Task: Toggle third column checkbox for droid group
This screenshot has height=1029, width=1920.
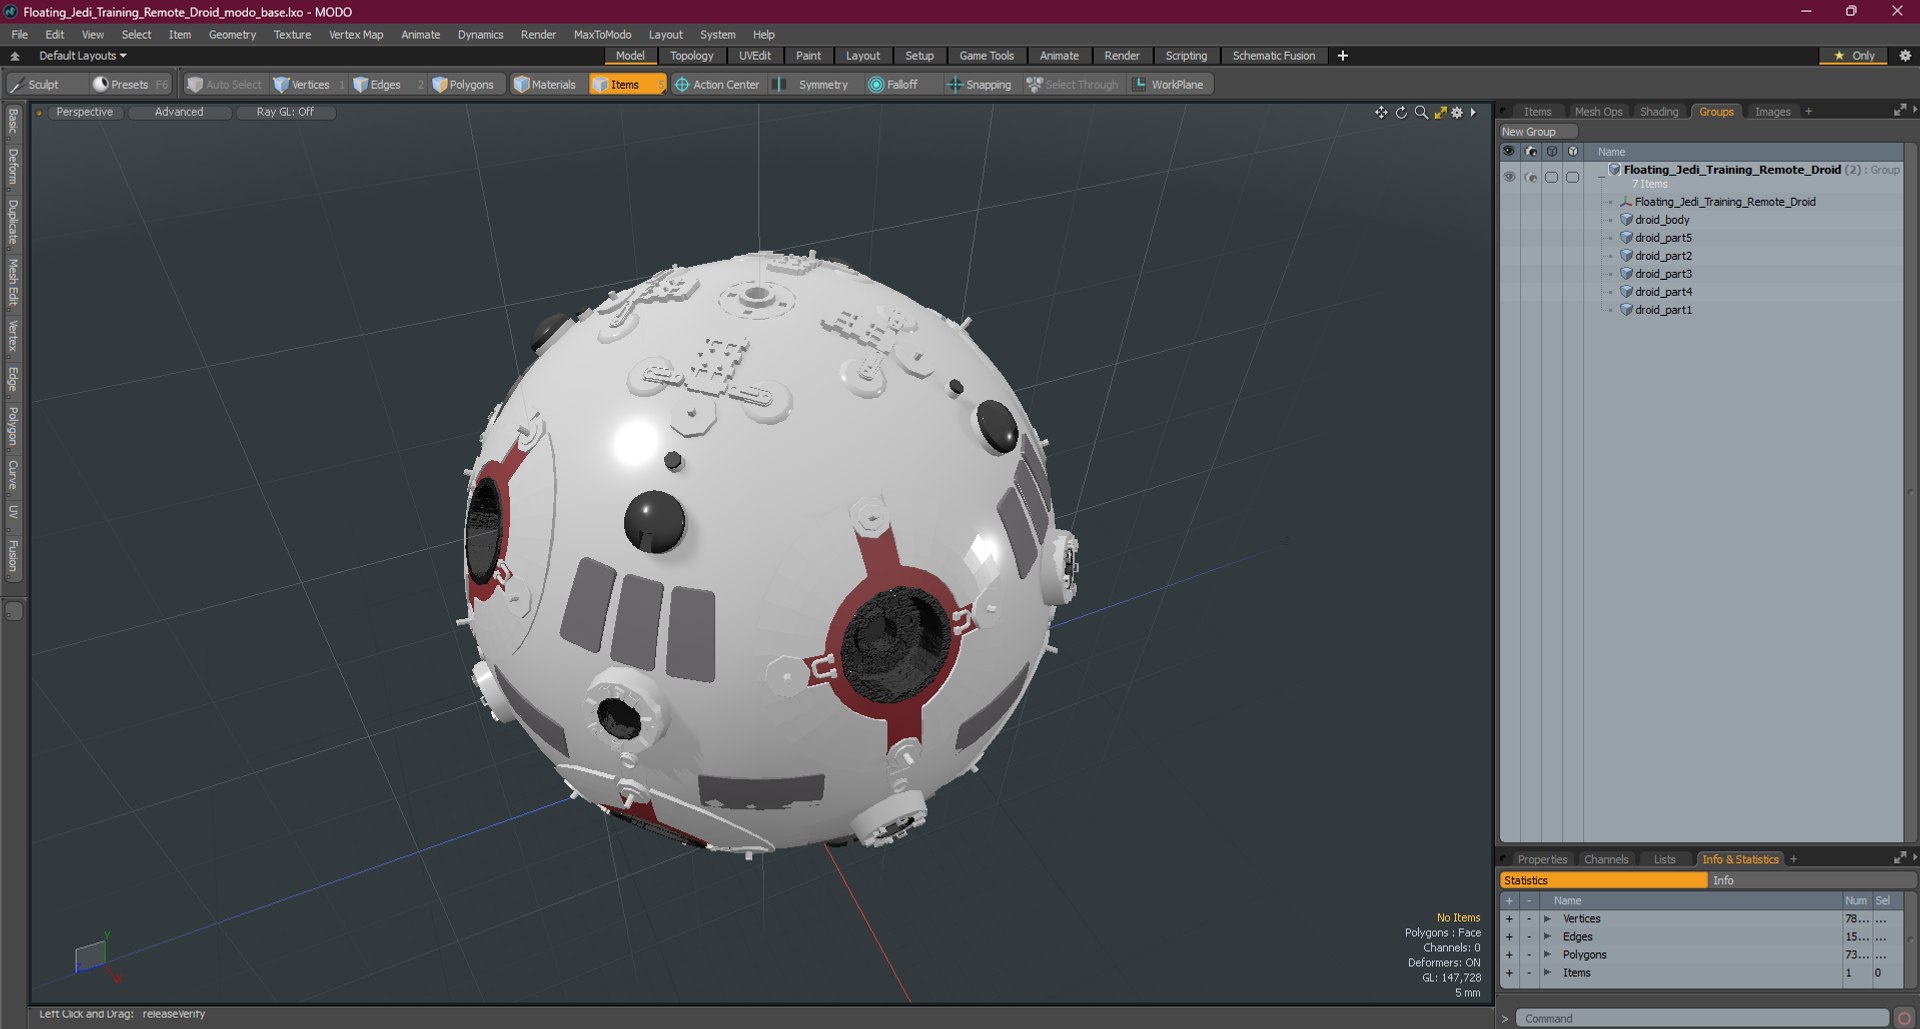Action: pyautogui.click(x=1551, y=177)
